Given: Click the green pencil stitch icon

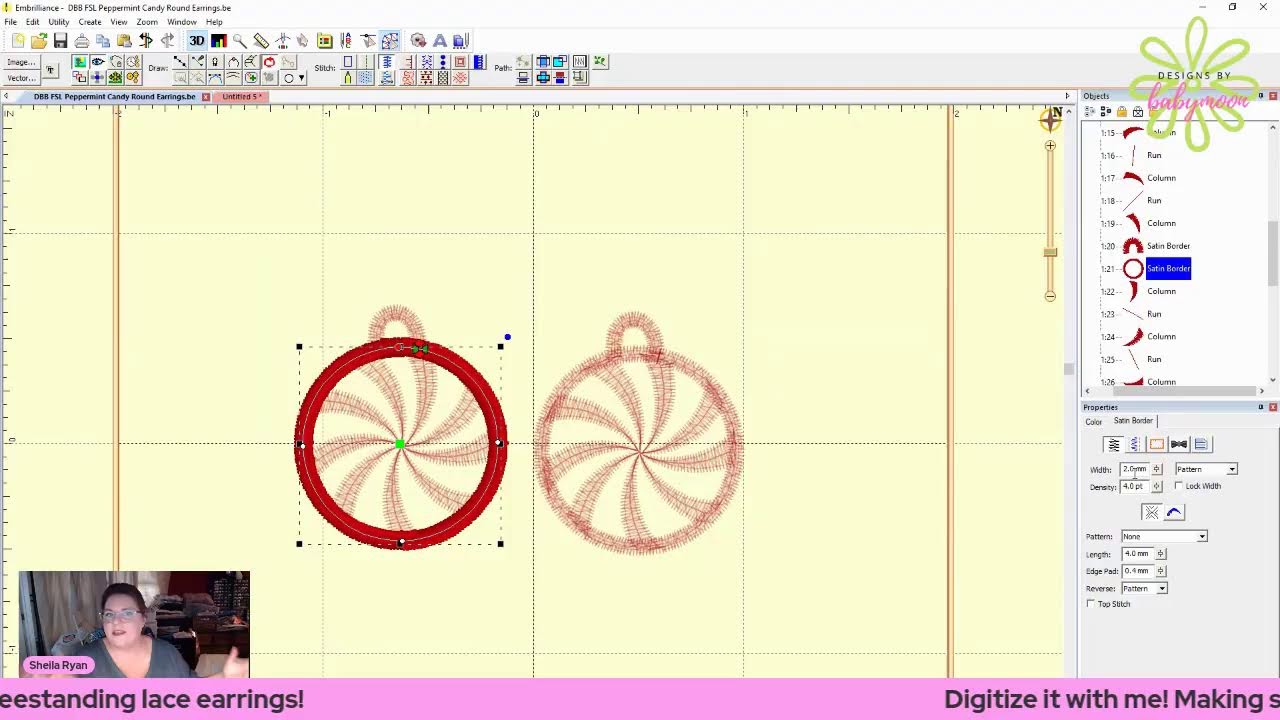Looking at the screenshot, I should 347,78.
